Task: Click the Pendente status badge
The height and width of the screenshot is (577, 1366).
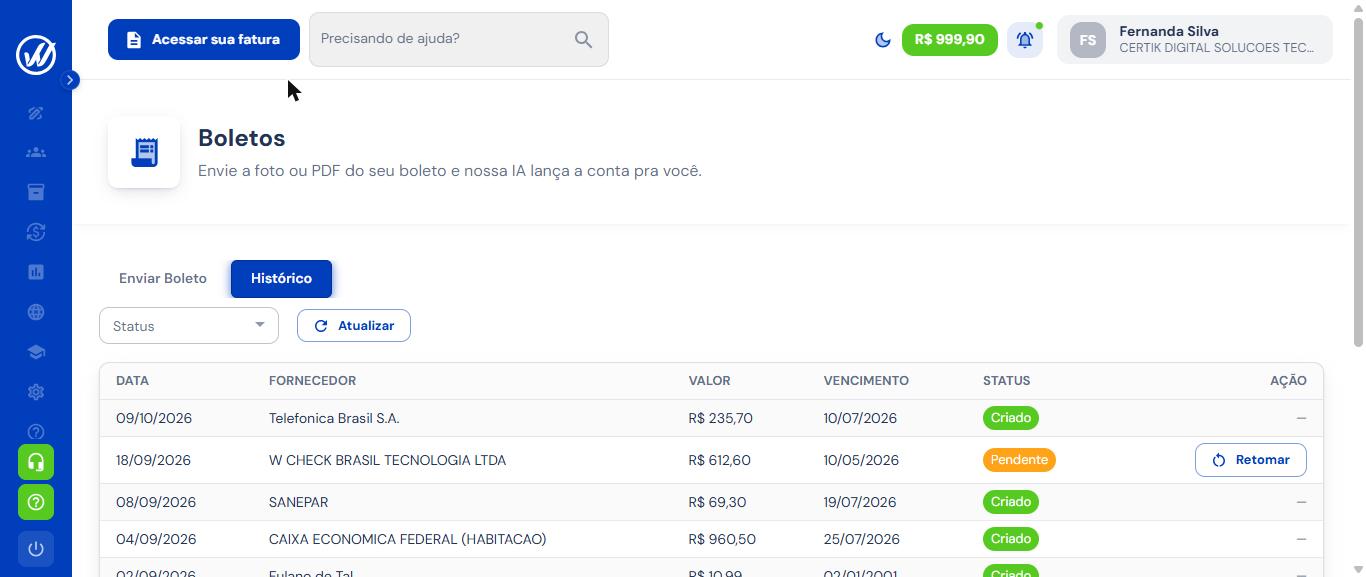Action: 1019,460
